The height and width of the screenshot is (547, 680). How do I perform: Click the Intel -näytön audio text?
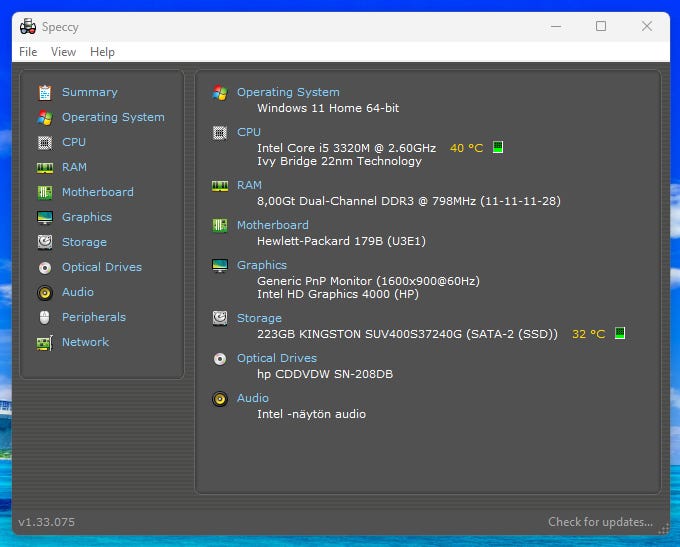click(311, 414)
